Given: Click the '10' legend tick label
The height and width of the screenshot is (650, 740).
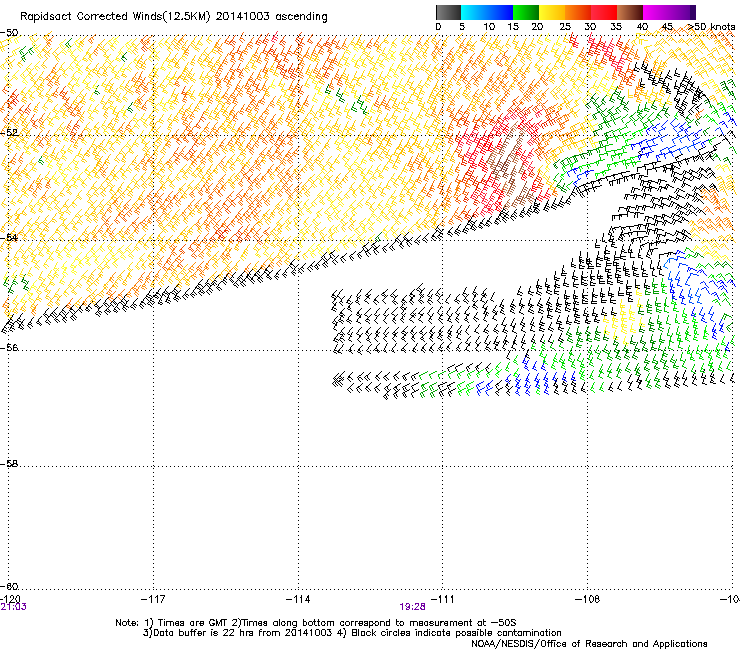Looking at the screenshot, I should point(489,26).
